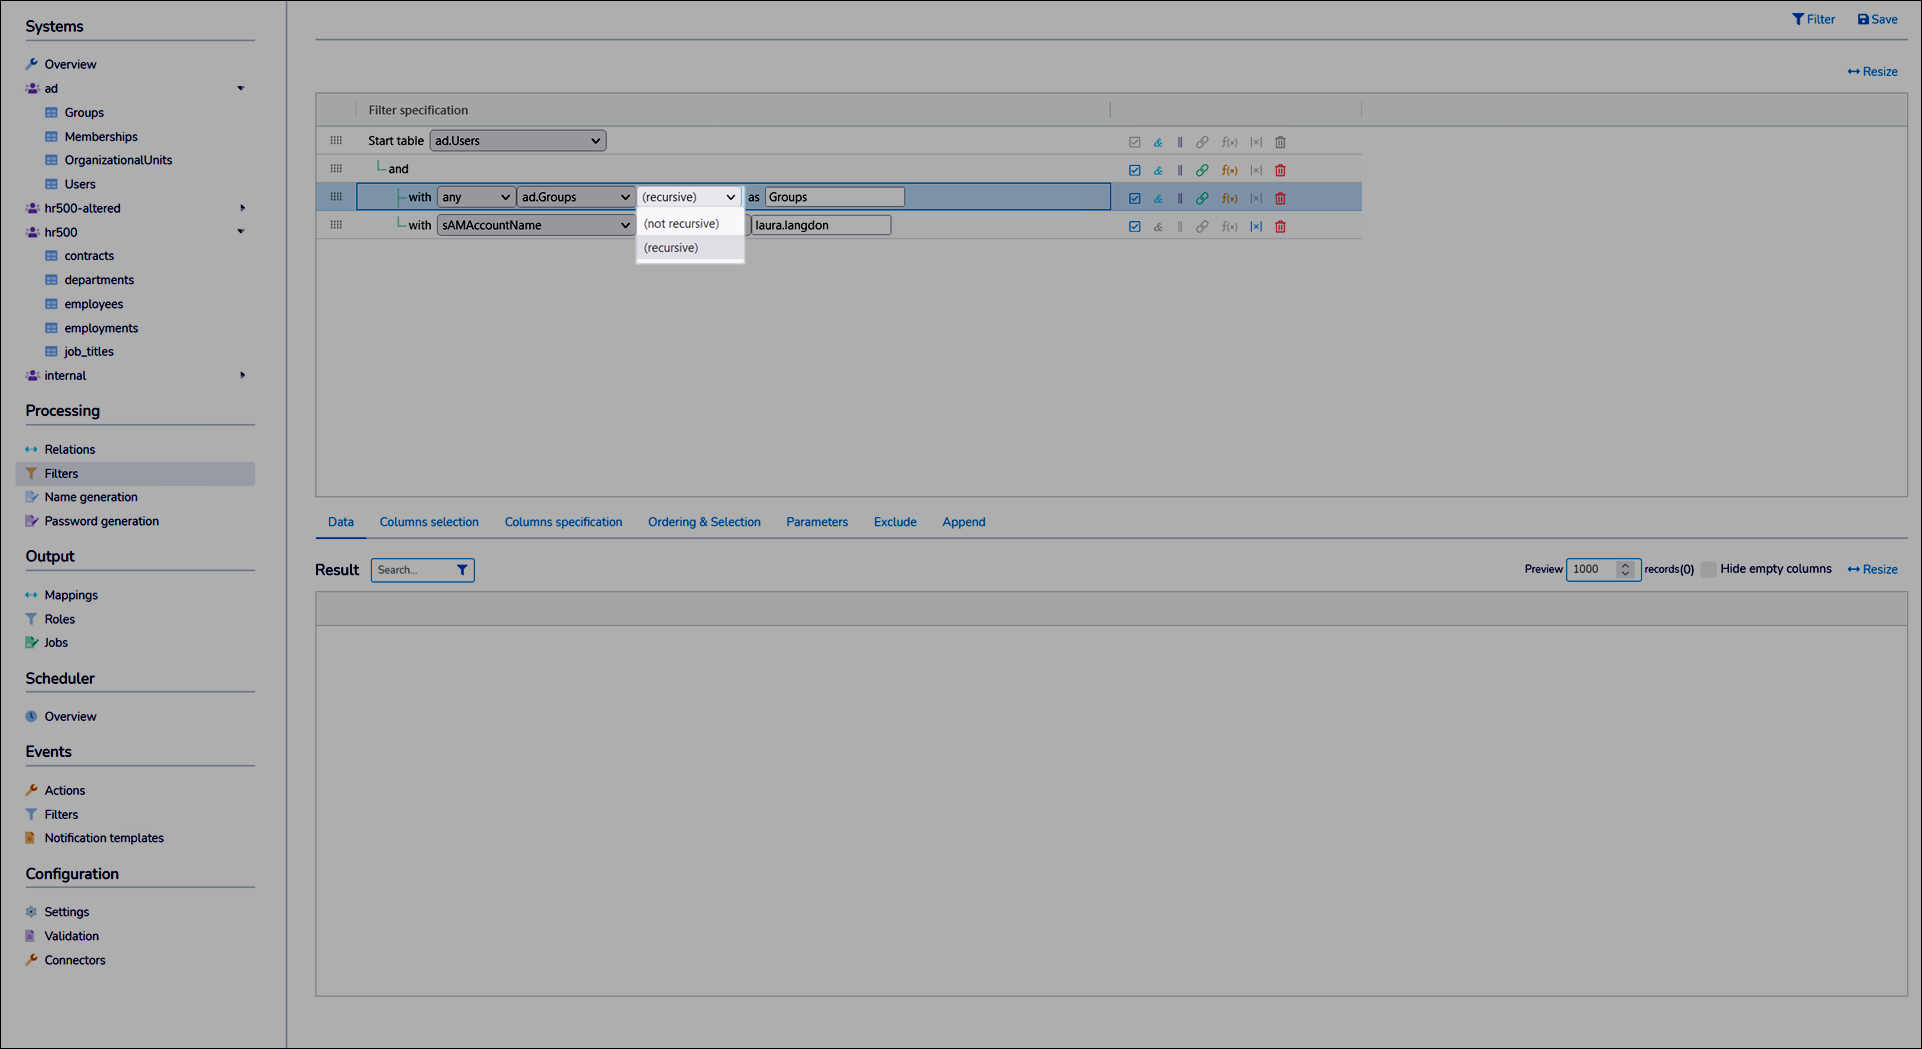
Task: Click f(x) function icon on ad.Groups row
Action: click(1229, 199)
